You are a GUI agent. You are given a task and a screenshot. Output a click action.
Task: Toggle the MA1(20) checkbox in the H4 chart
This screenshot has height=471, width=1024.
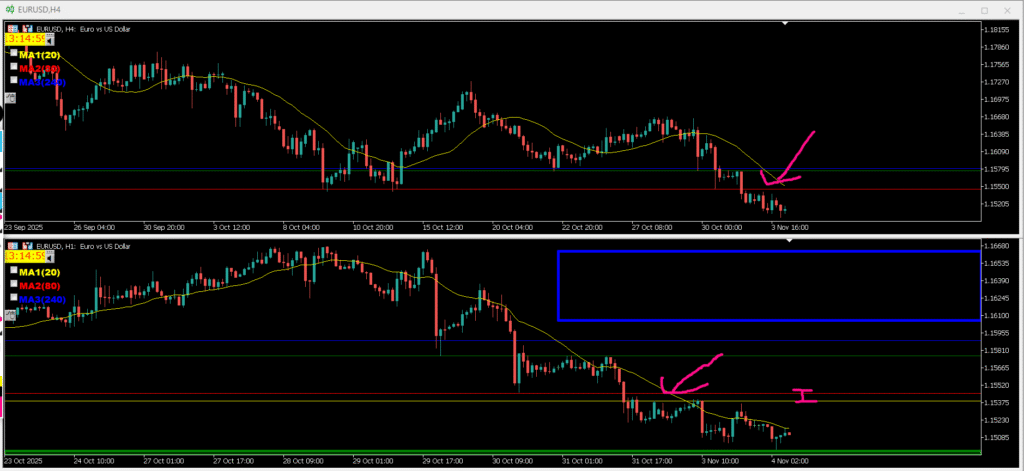pyautogui.click(x=14, y=53)
